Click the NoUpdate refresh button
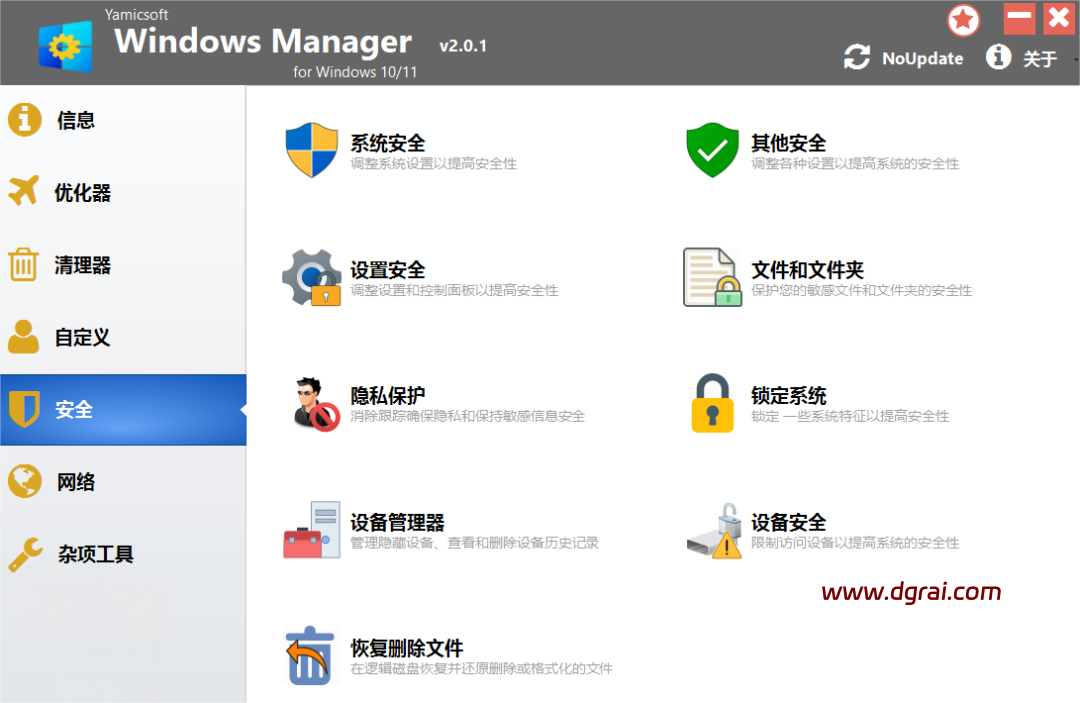1080x703 pixels. (x=904, y=58)
